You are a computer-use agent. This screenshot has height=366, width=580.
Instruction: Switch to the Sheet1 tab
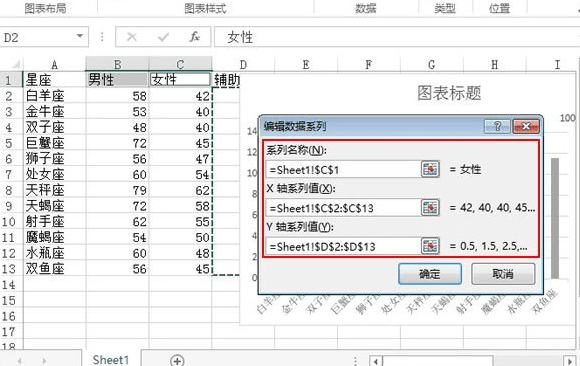pos(111,359)
